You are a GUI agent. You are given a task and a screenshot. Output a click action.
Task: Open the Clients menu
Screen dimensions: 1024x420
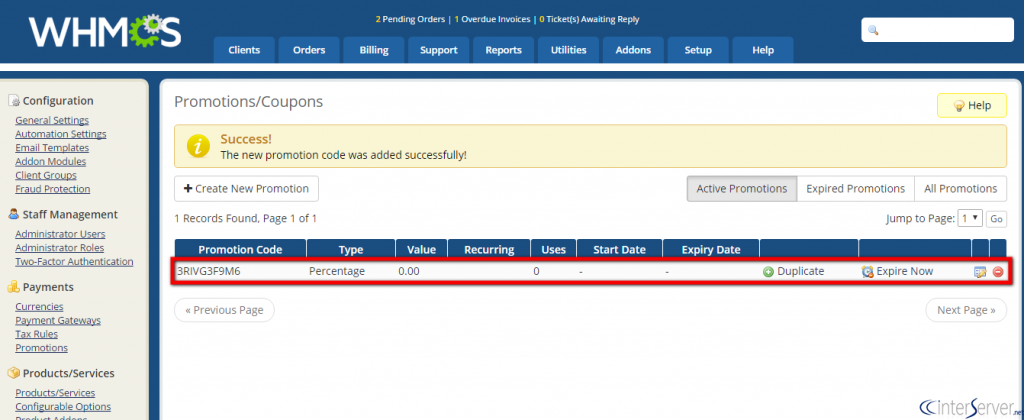tap(244, 50)
